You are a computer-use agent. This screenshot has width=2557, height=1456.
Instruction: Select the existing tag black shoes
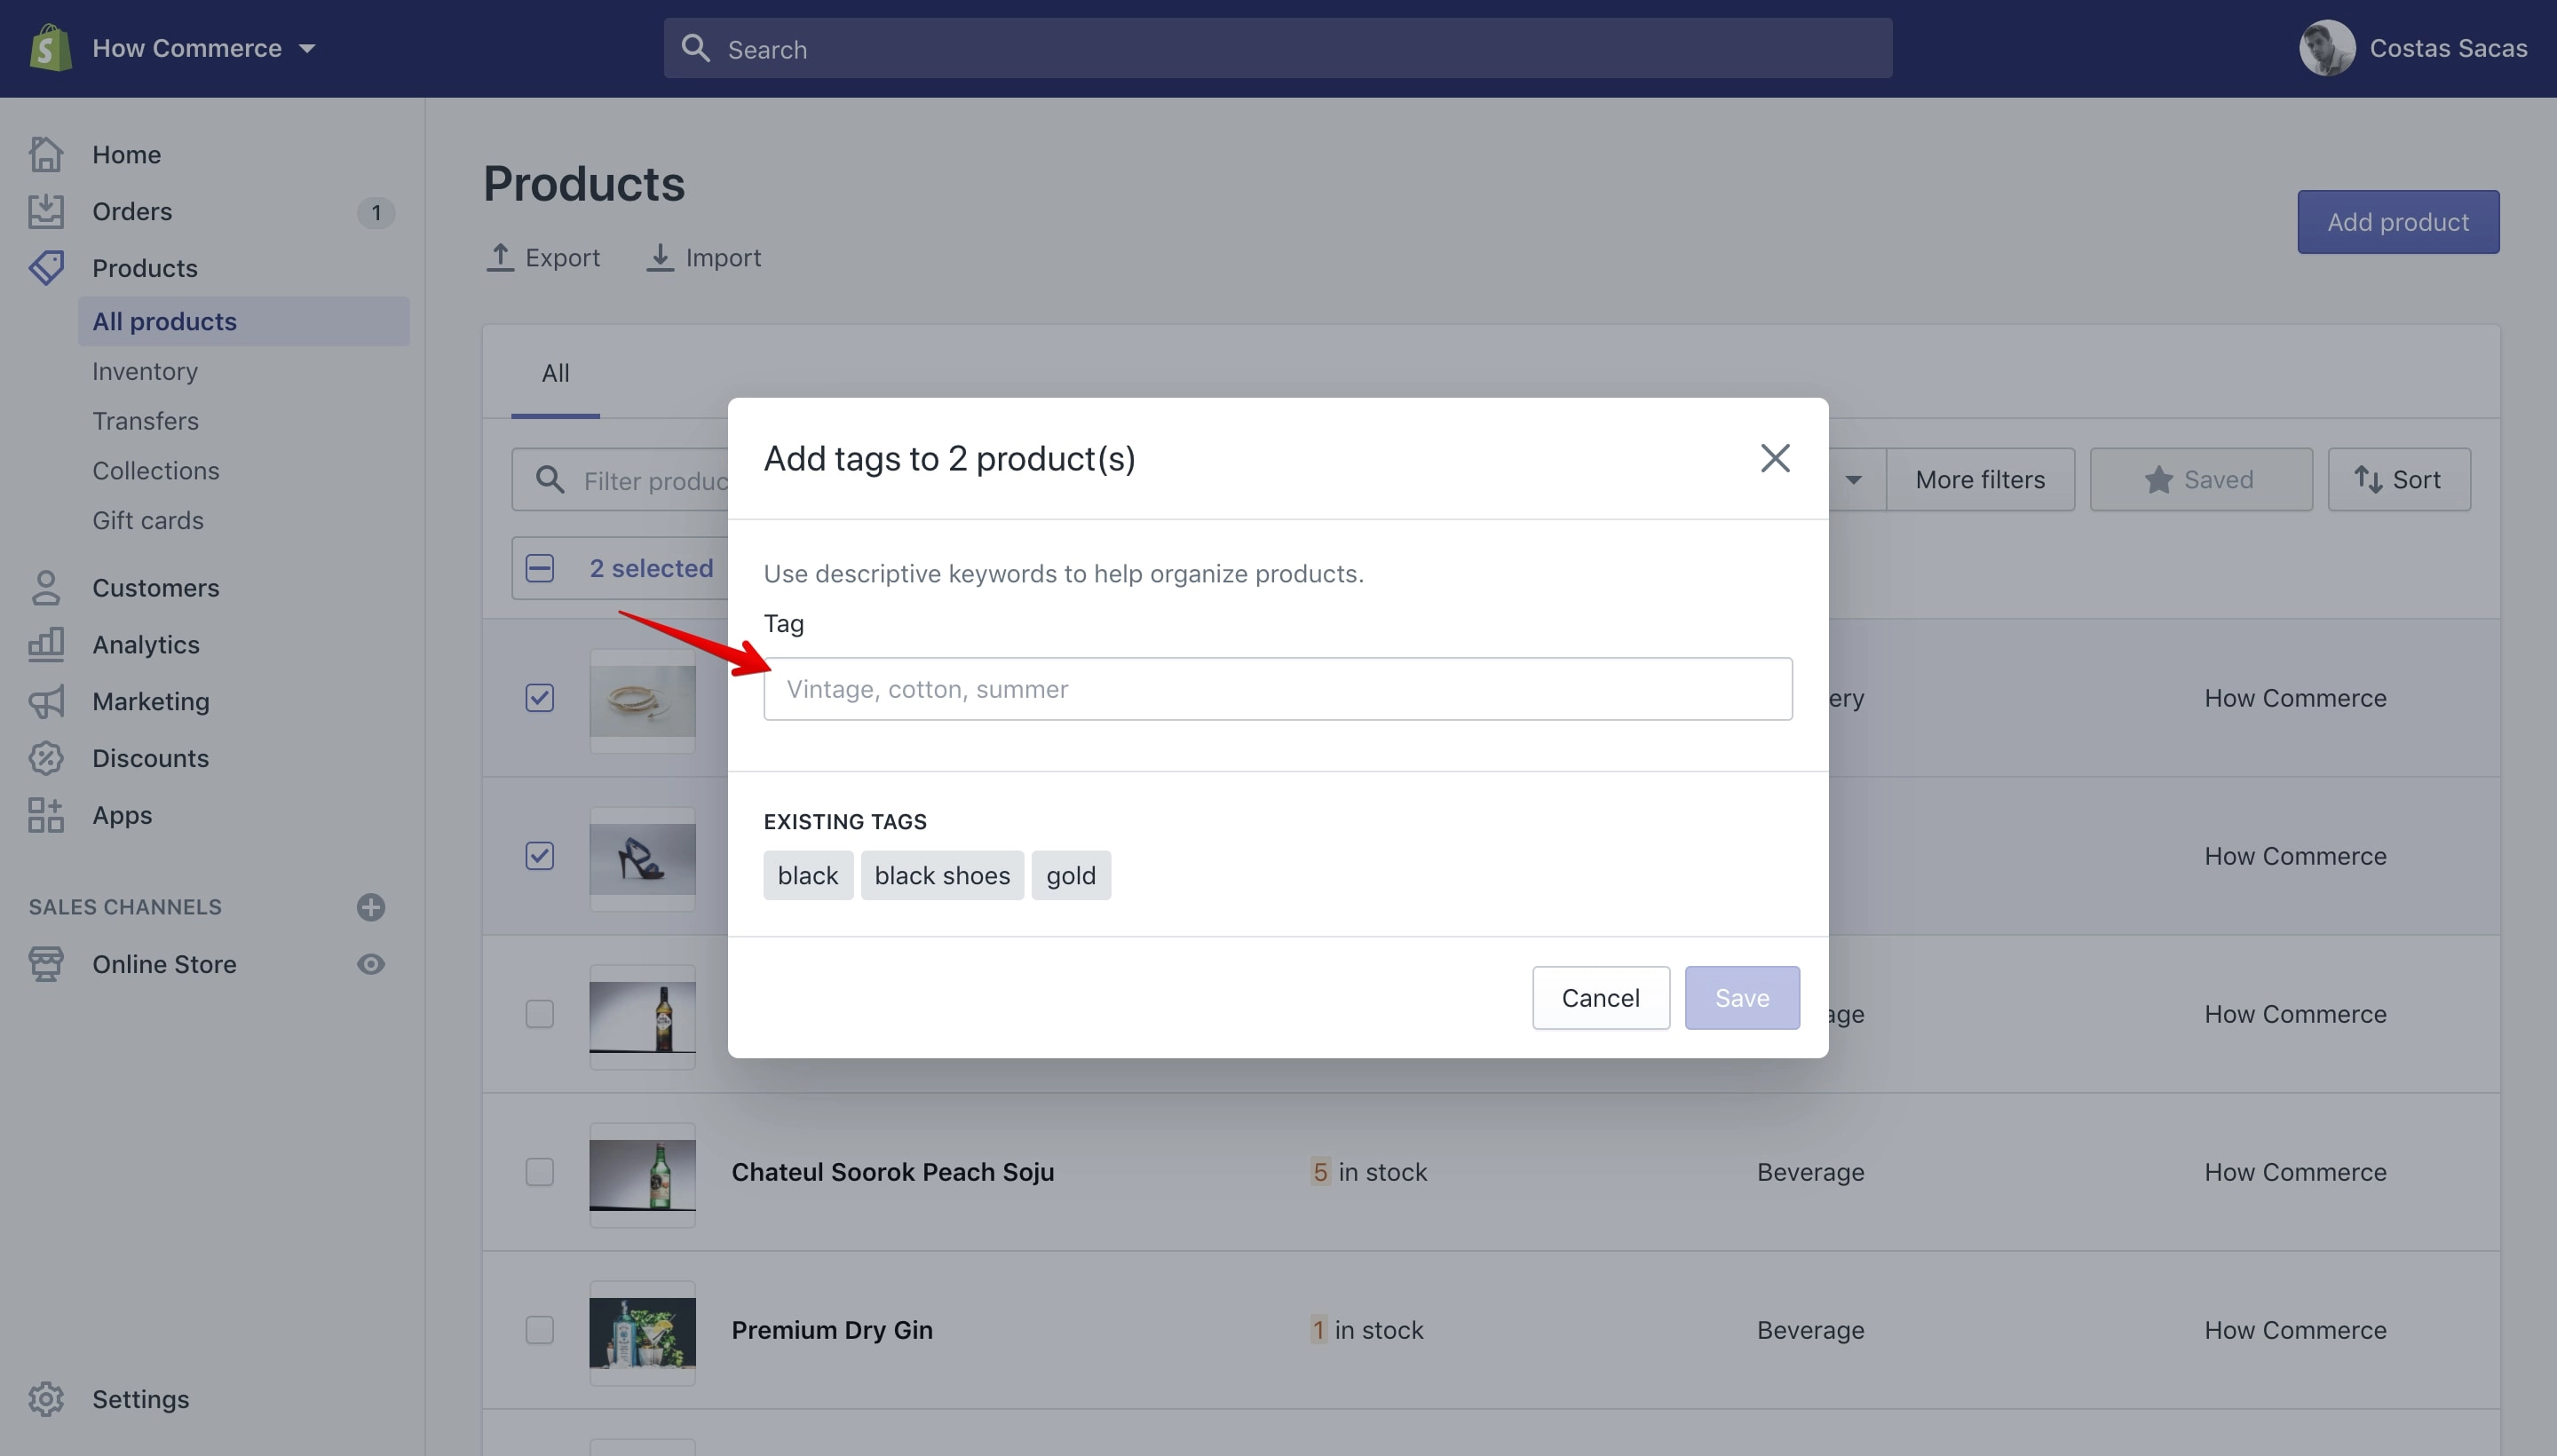point(942,875)
